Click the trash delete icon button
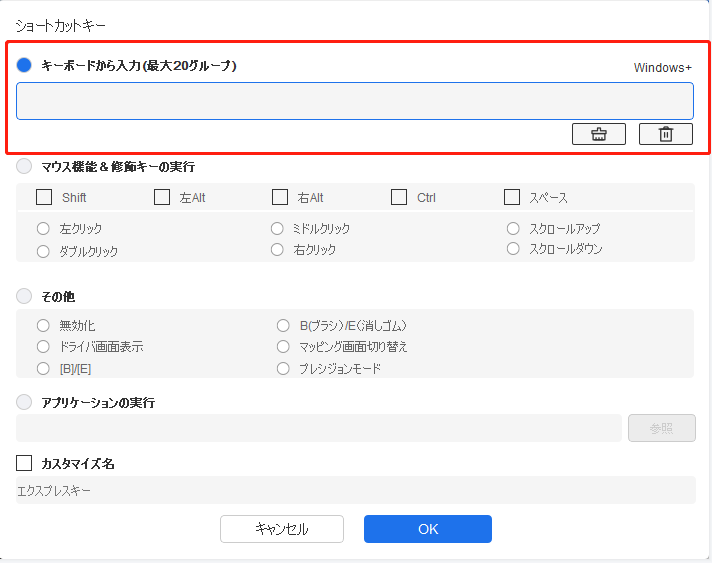 [665, 134]
